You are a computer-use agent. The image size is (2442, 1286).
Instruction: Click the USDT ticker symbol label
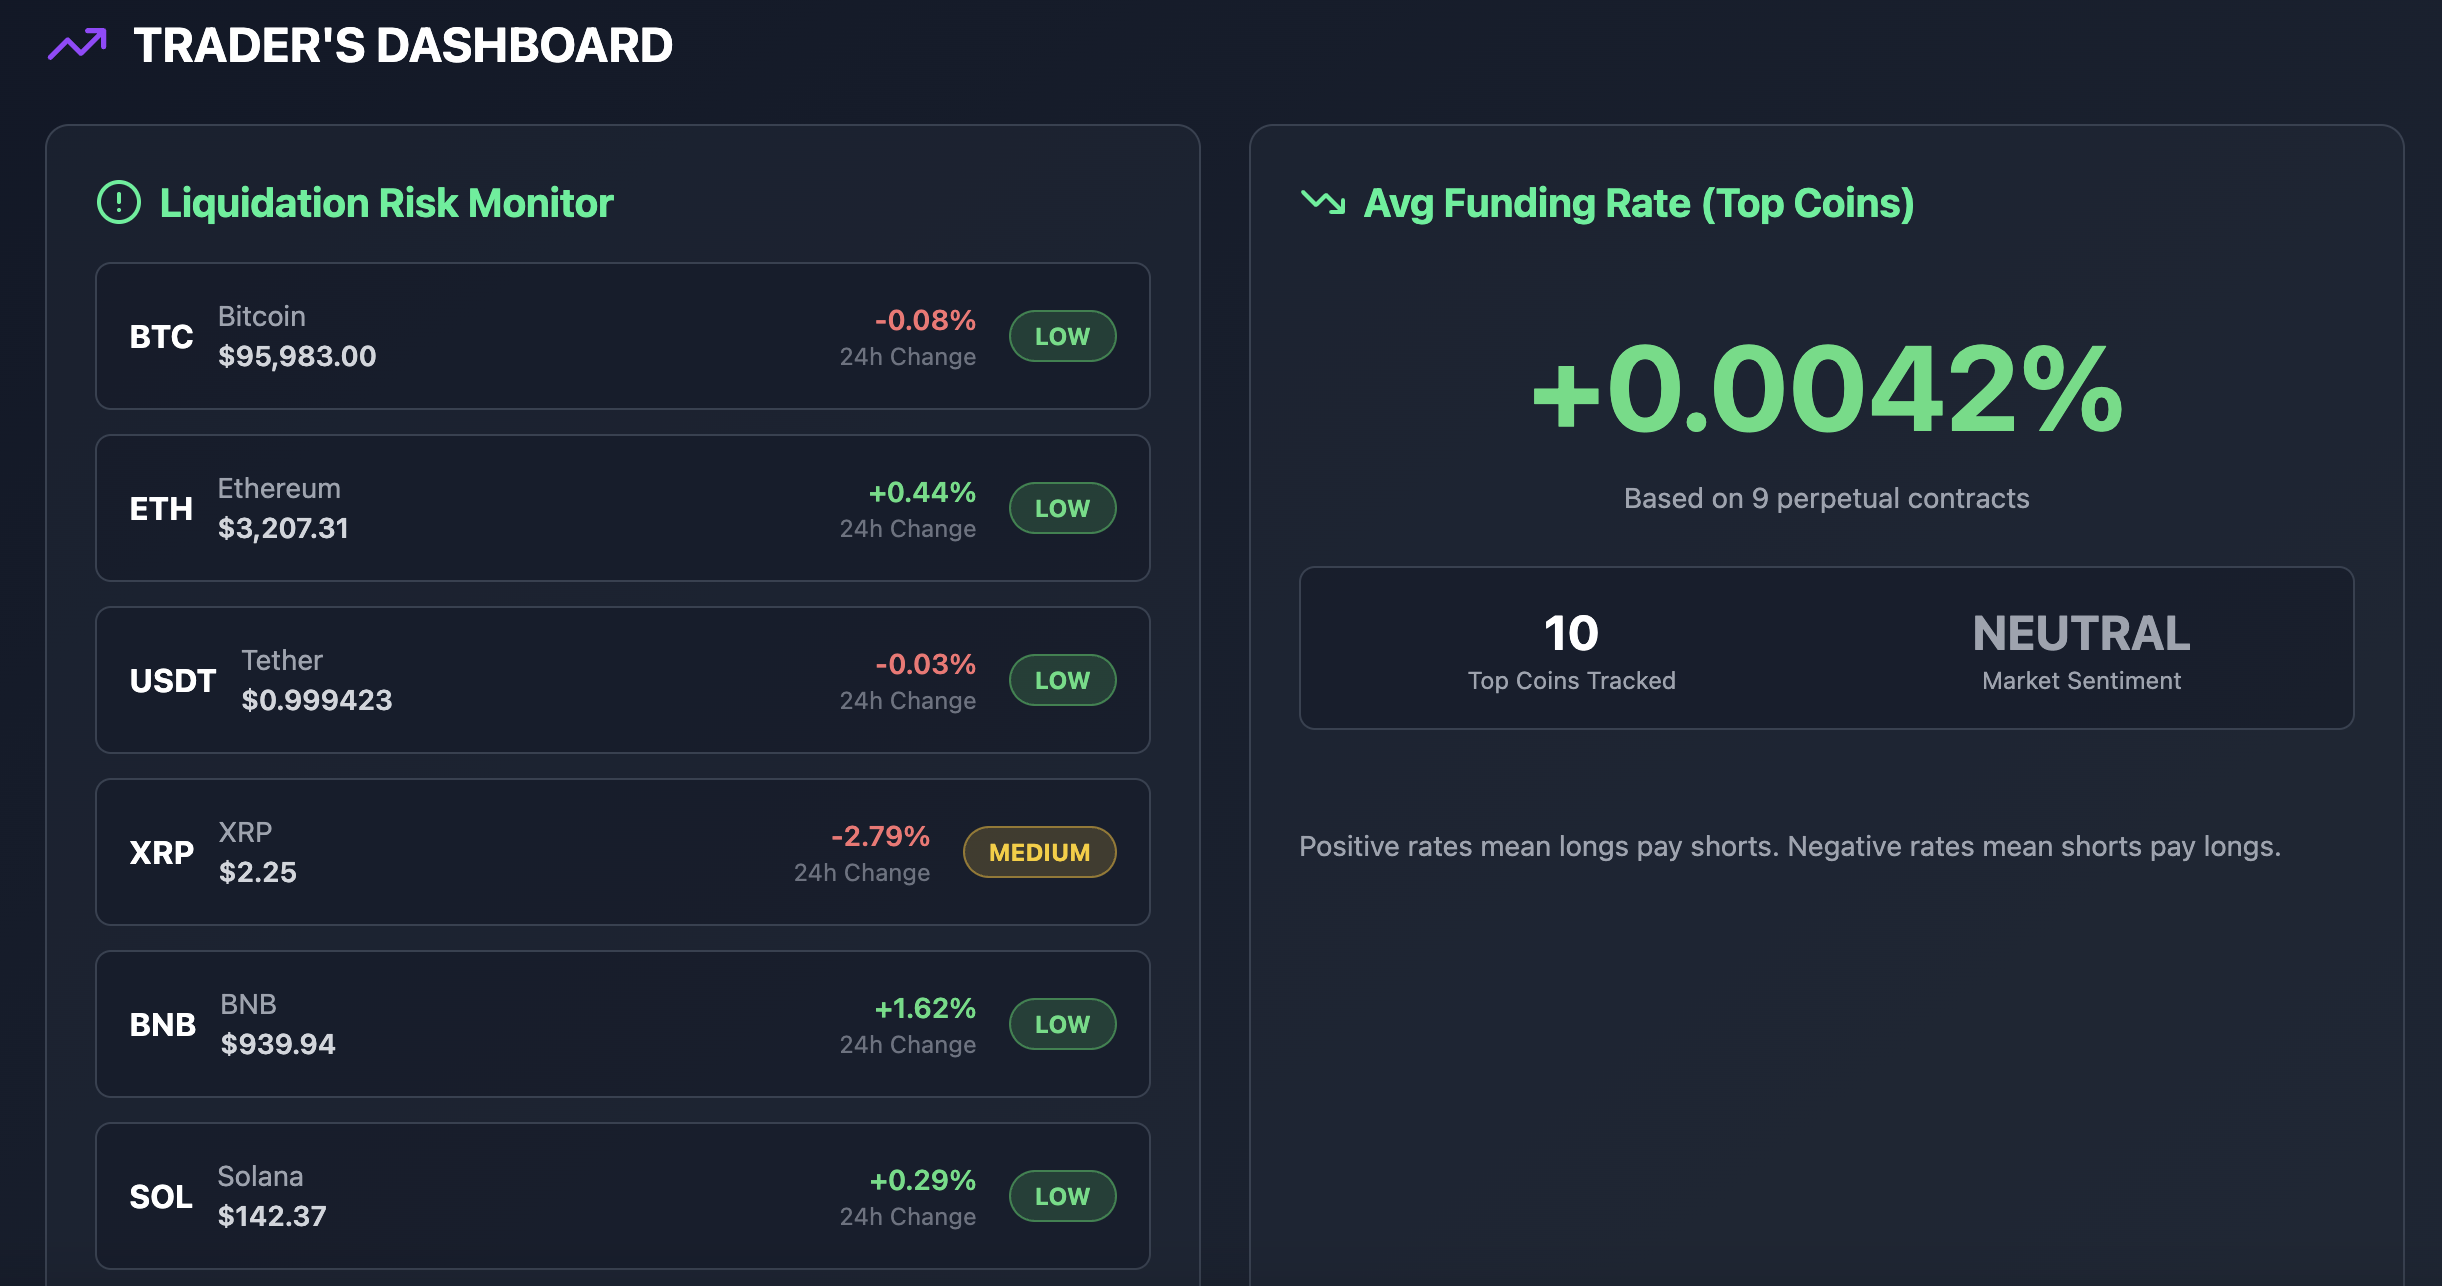[x=172, y=681]
